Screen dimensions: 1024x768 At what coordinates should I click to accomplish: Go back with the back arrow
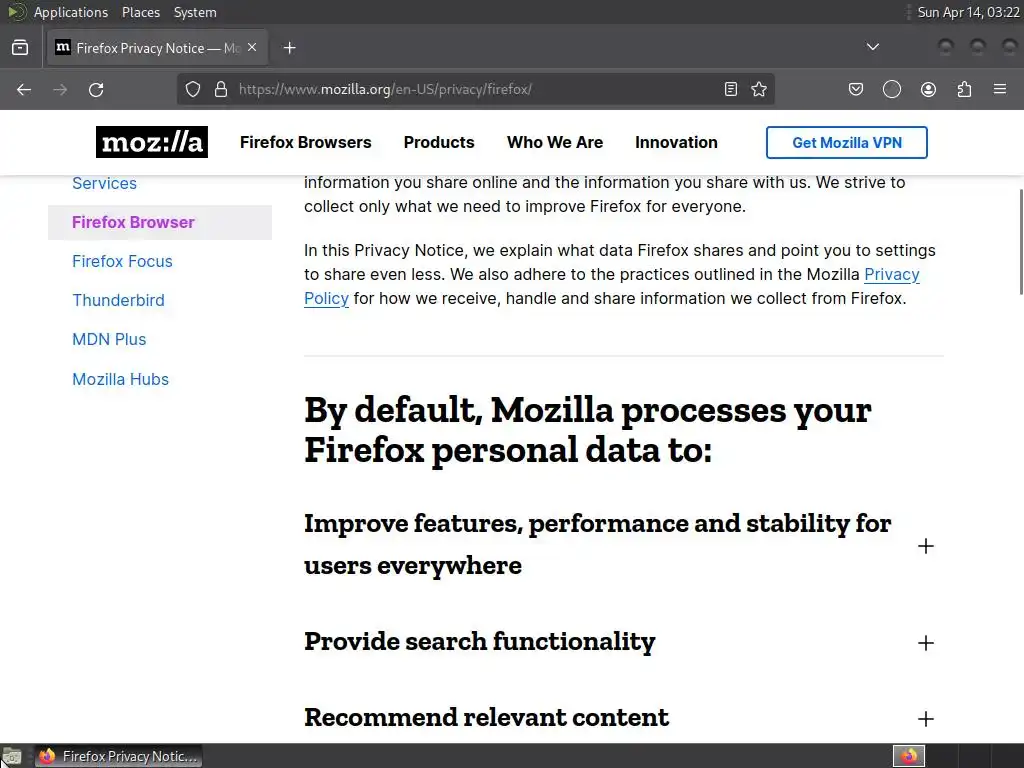coord(24,89)
